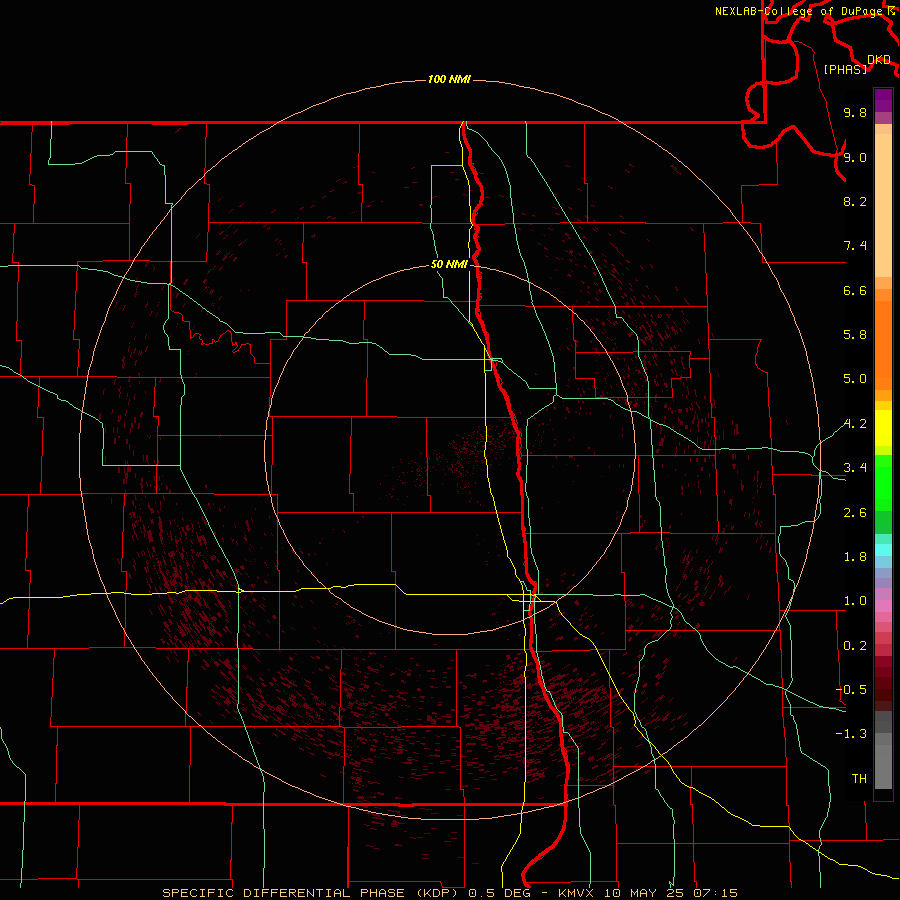Click the "KMVX" radar site identifier
Screen dimensions: 900x900
click(576, 893)
